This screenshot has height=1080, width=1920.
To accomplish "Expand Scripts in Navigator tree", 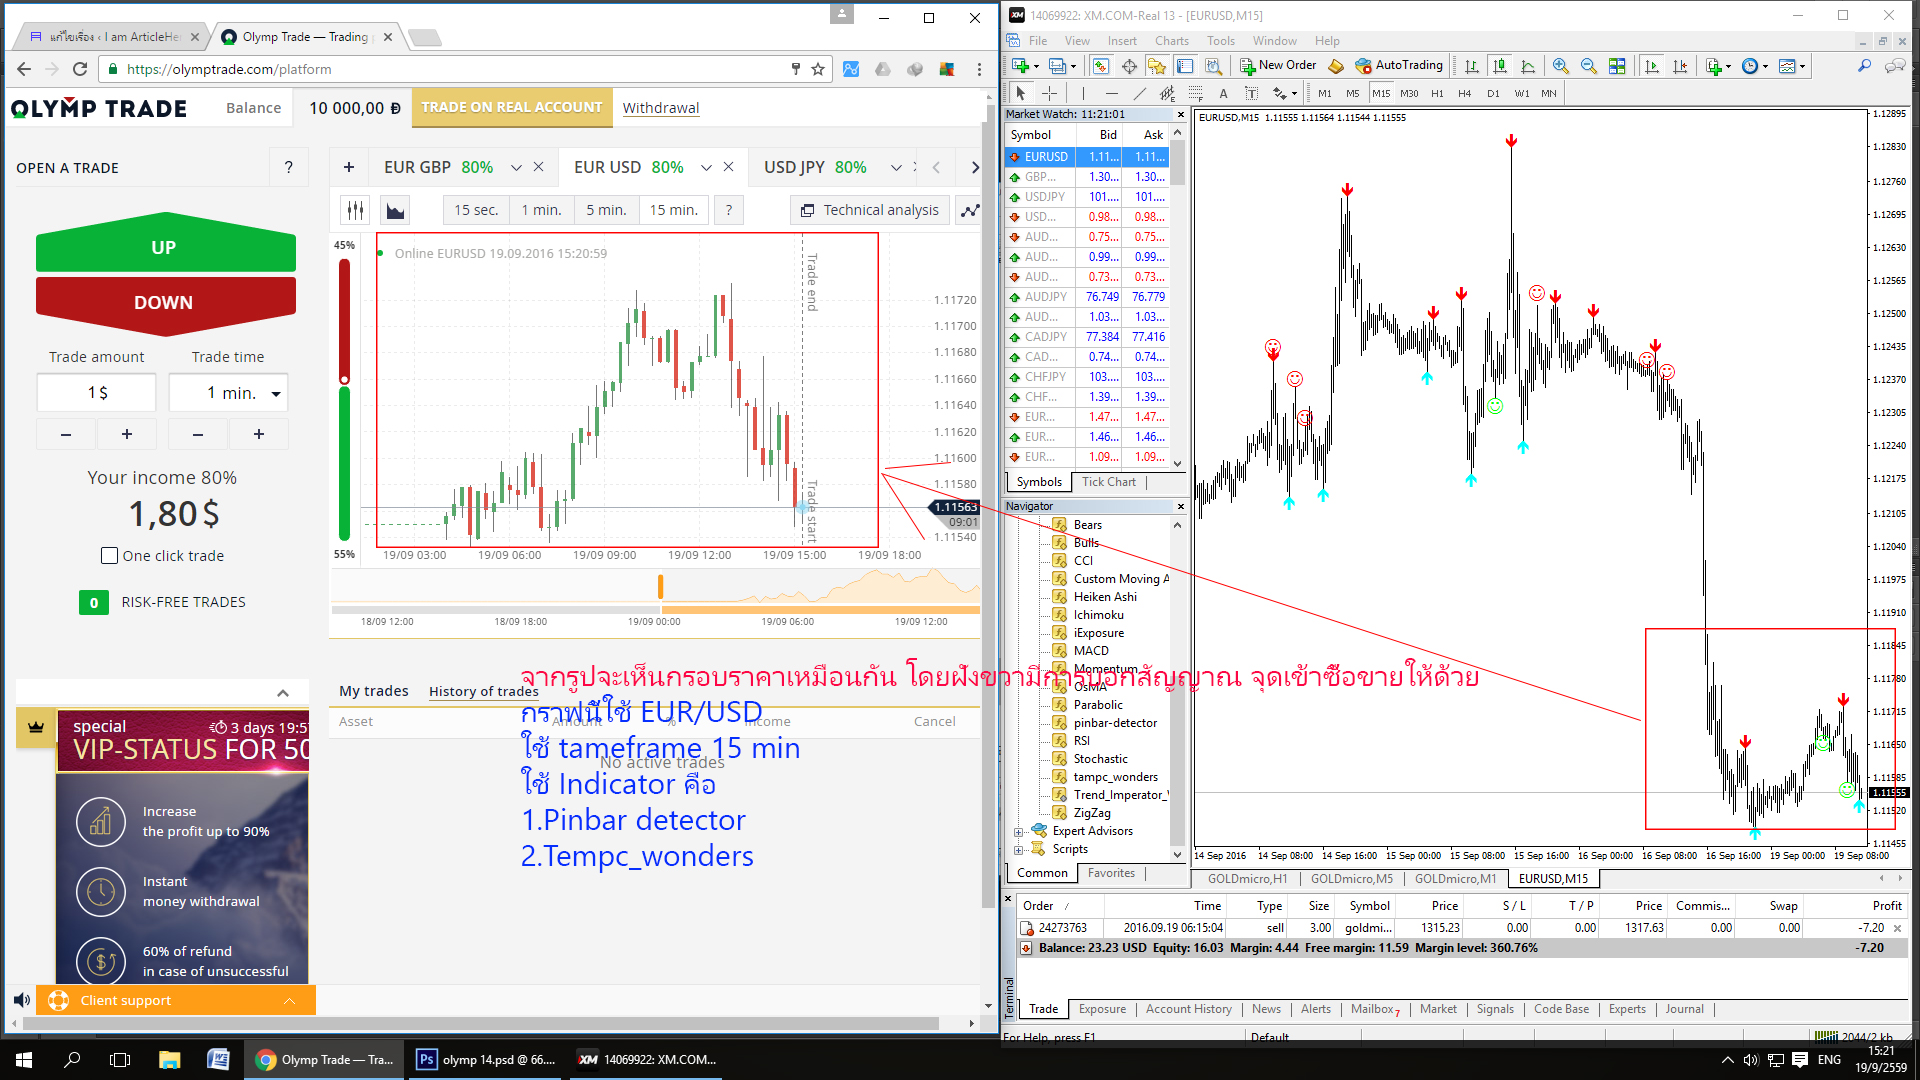I will tap(1018, 849).
